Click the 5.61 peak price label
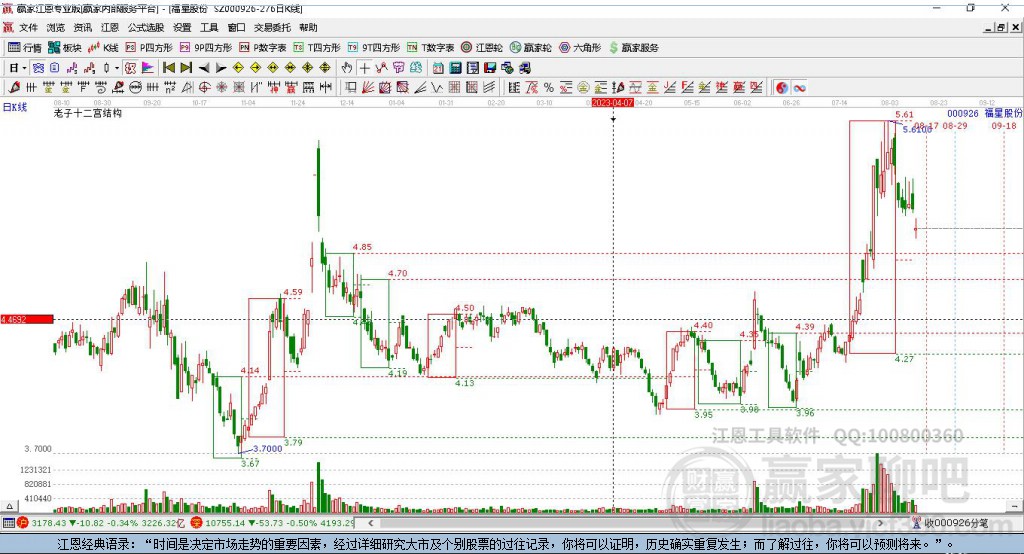Viewport: 1024px width, 554px height. [x=904, y=114]
